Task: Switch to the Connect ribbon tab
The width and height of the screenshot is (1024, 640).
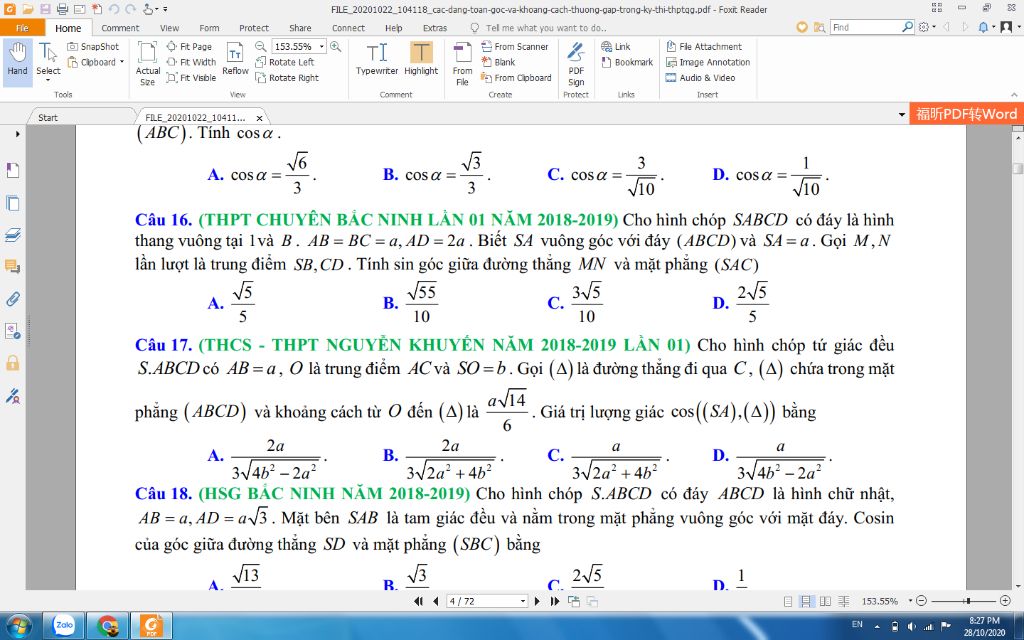Action: pos(348,28)
